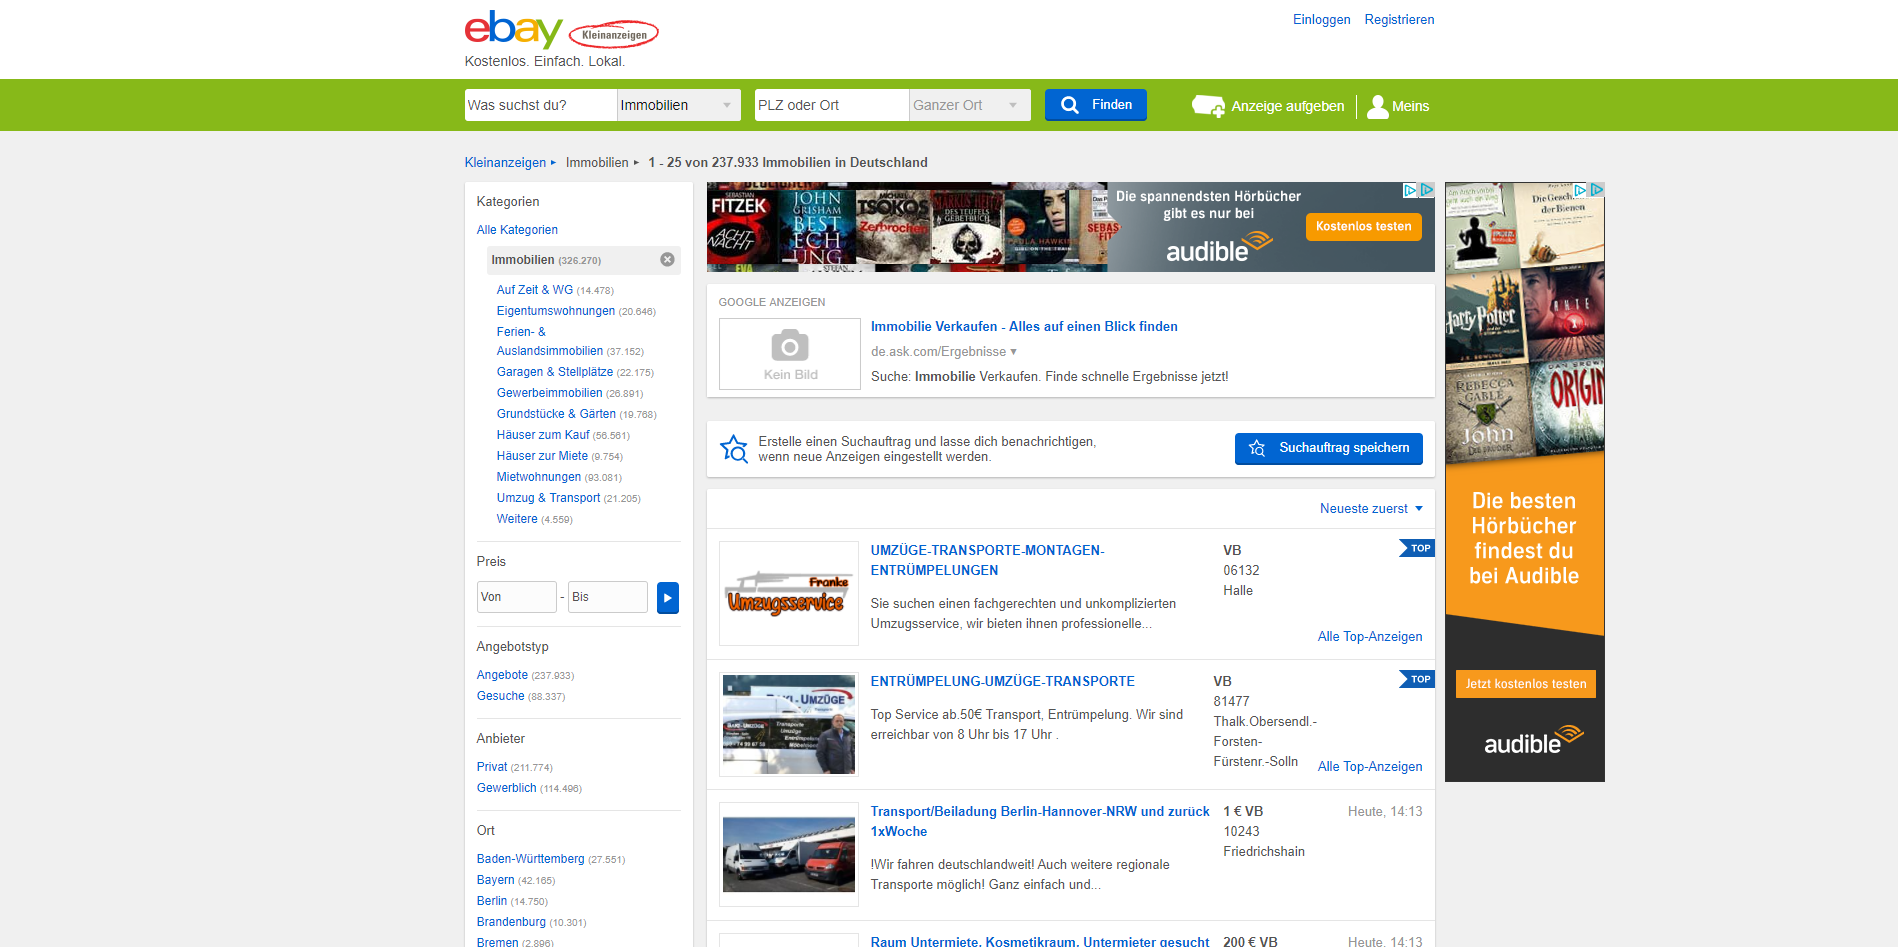1898x947 pixels.
Task: Click TOP badge on the Entrümpelung listing
Action: (x=1417, y=679)
